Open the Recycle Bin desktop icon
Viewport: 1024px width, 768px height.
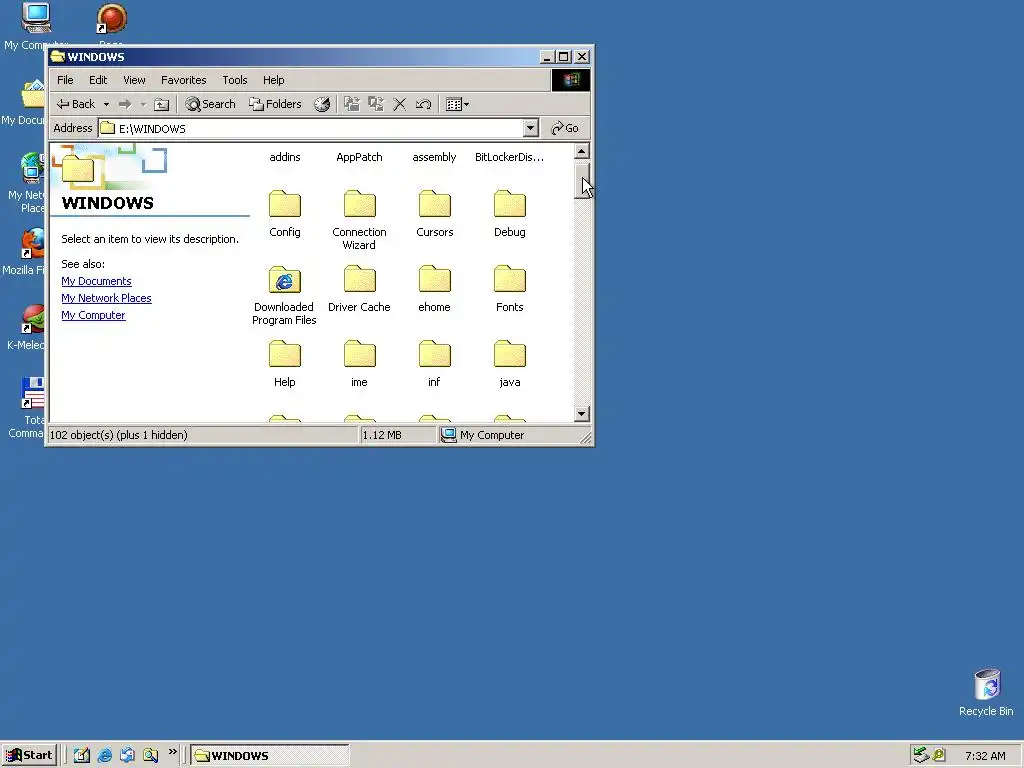tap(986, 692)
